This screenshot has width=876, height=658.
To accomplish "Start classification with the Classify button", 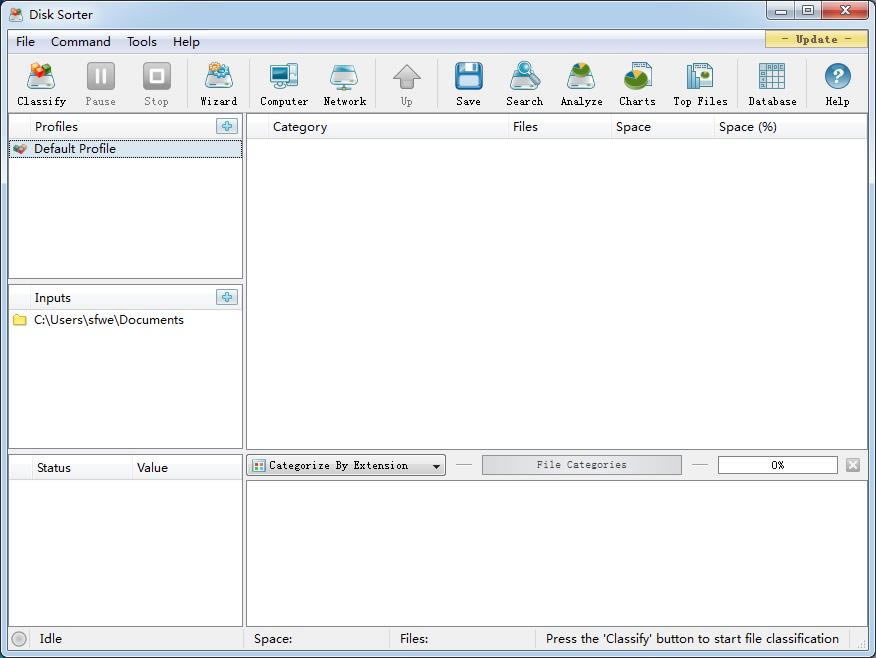I will (41, 84).
